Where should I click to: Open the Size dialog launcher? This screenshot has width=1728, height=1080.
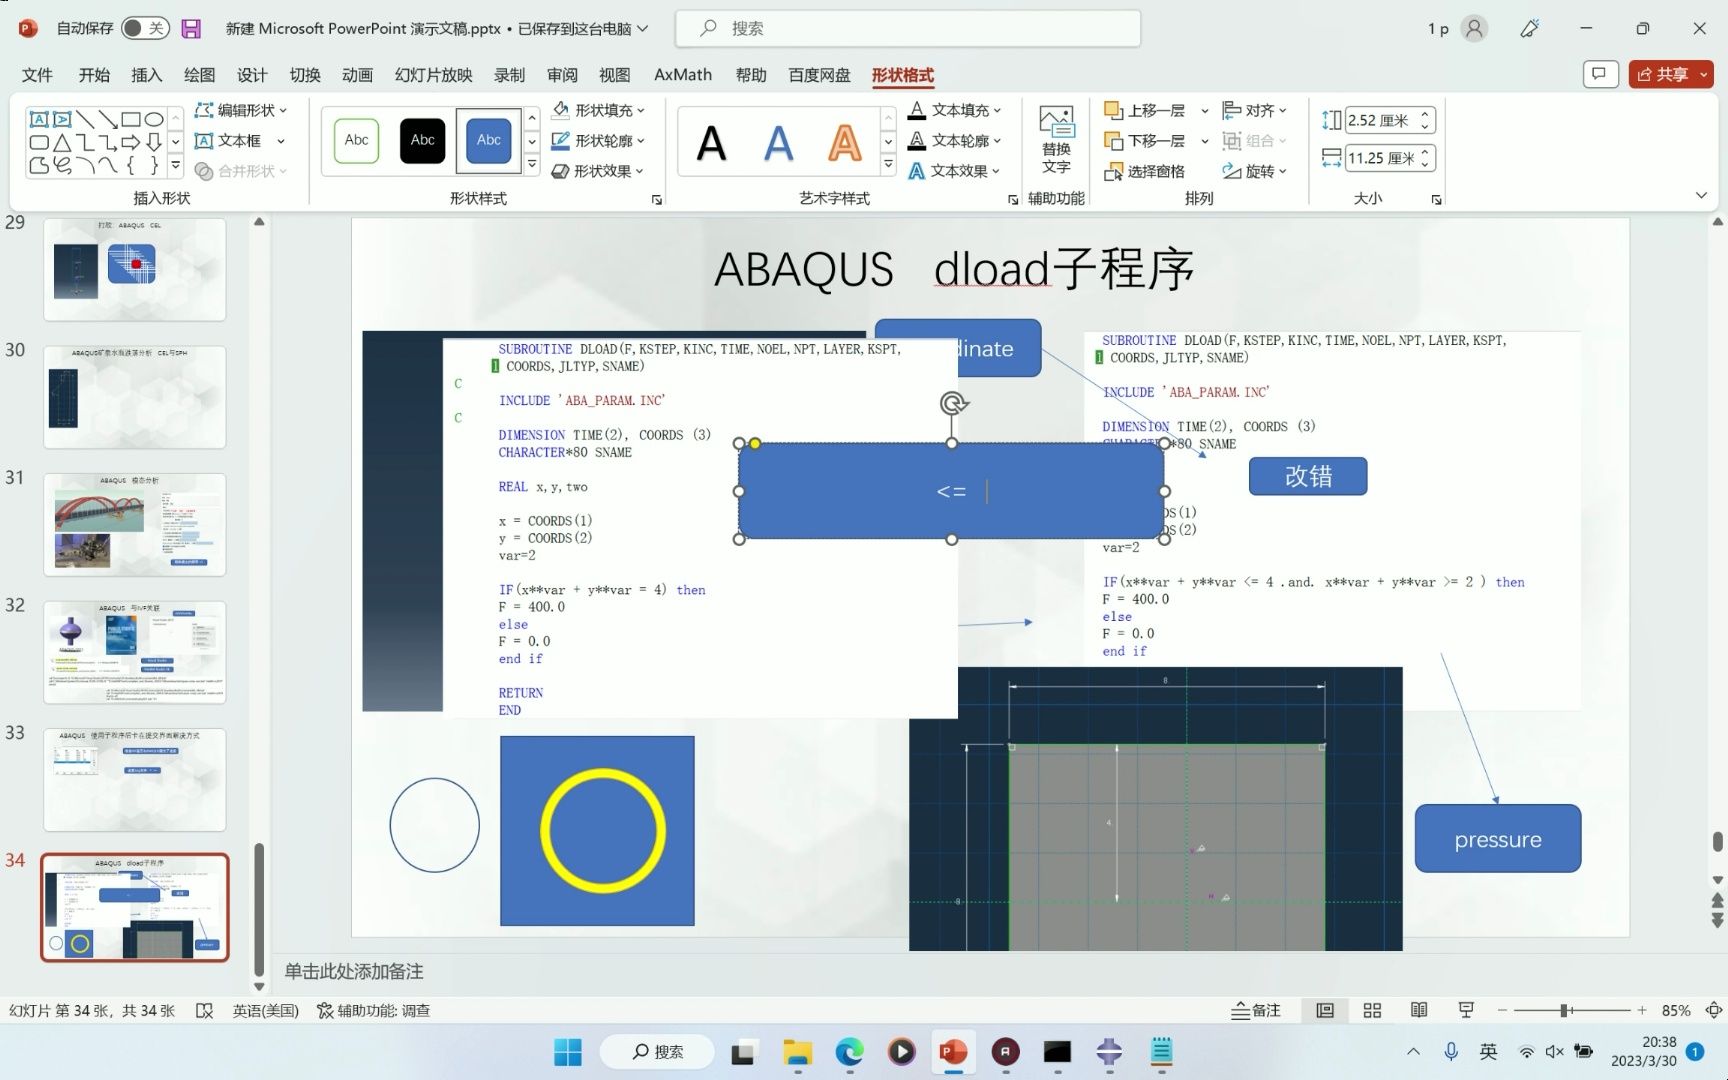click(x=1437, y=200)
